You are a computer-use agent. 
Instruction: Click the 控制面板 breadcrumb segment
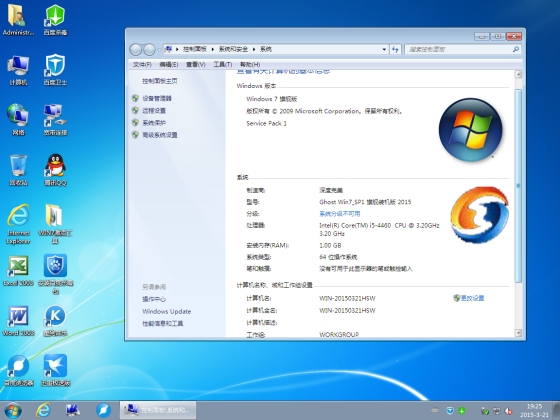pos(195,49)
